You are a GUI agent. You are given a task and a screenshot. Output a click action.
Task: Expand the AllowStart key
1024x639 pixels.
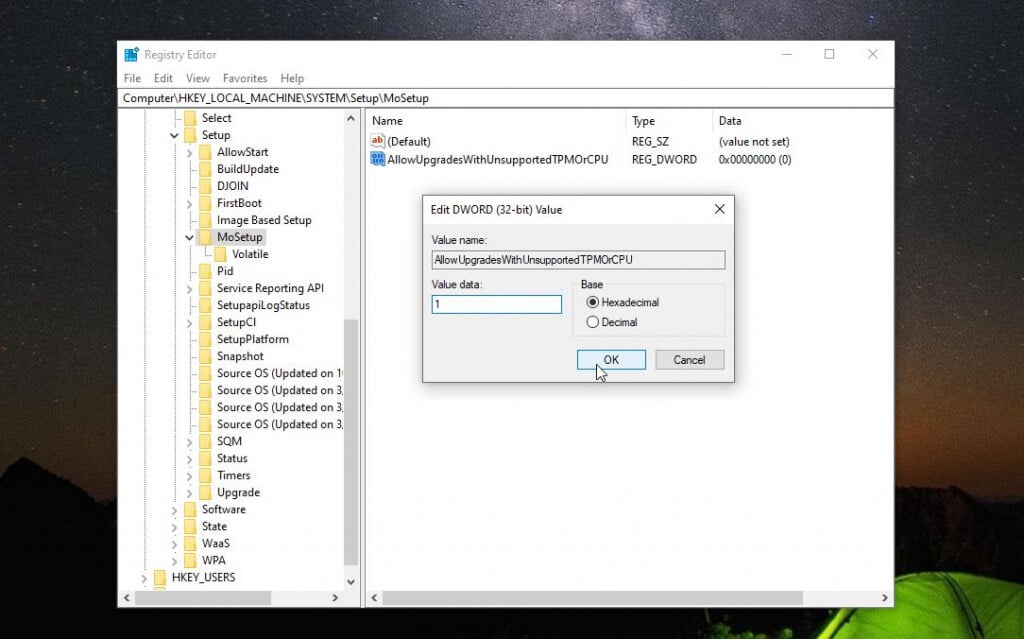point(189,152)
